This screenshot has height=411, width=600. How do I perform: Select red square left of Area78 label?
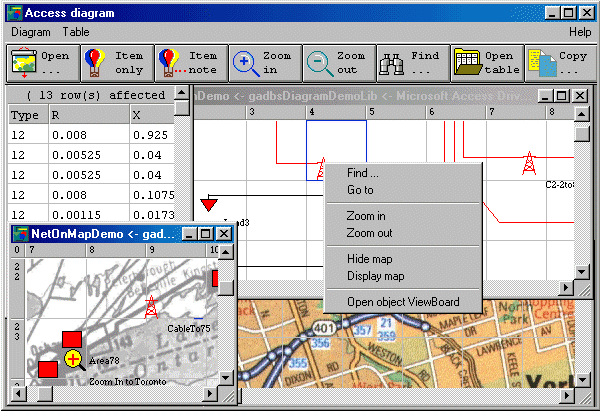(48, 369)
